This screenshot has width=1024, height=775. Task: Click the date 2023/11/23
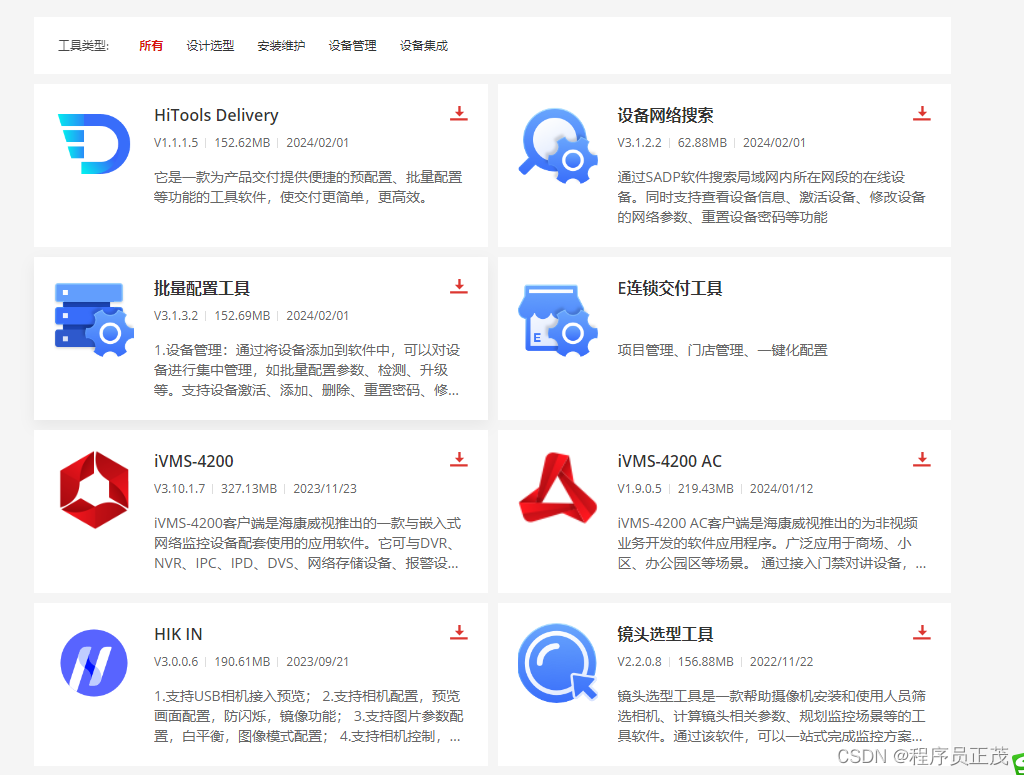[325, 488]
